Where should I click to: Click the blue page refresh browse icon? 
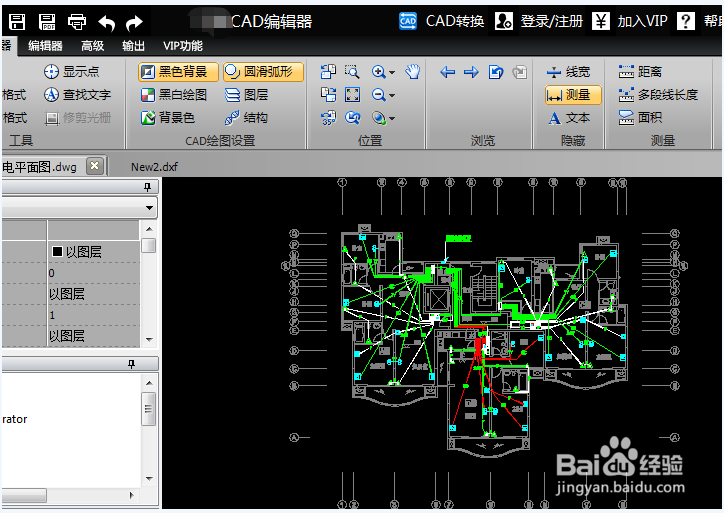click(495, 72)
